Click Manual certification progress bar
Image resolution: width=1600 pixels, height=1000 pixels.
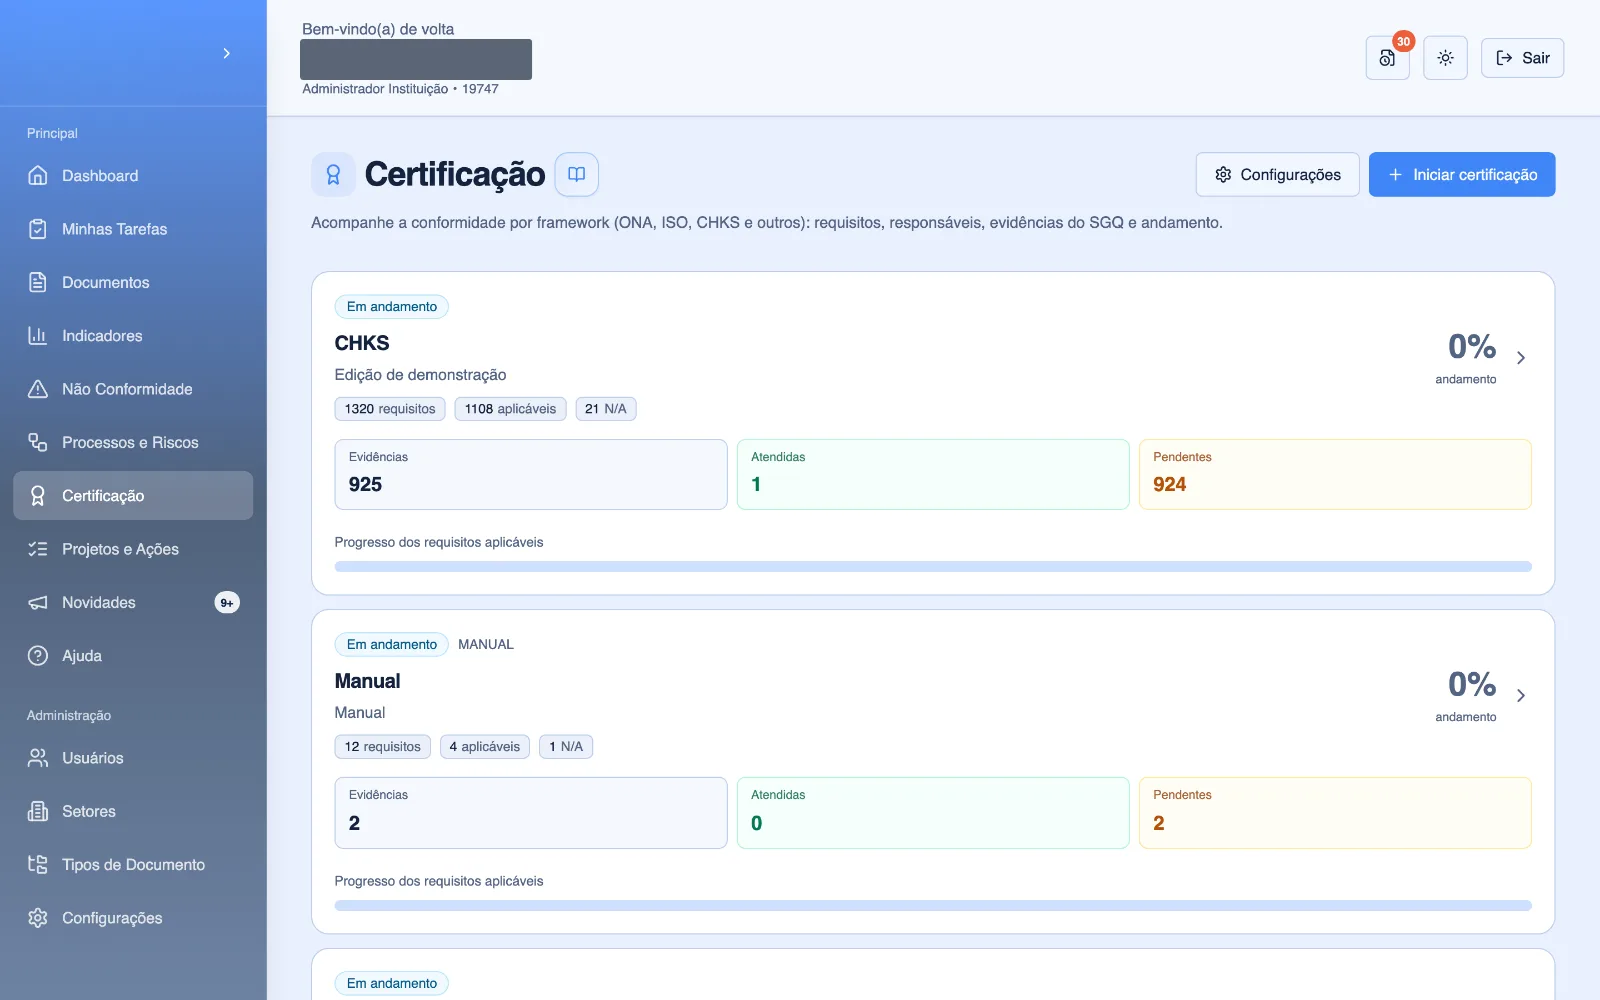(x=933, y=906)
